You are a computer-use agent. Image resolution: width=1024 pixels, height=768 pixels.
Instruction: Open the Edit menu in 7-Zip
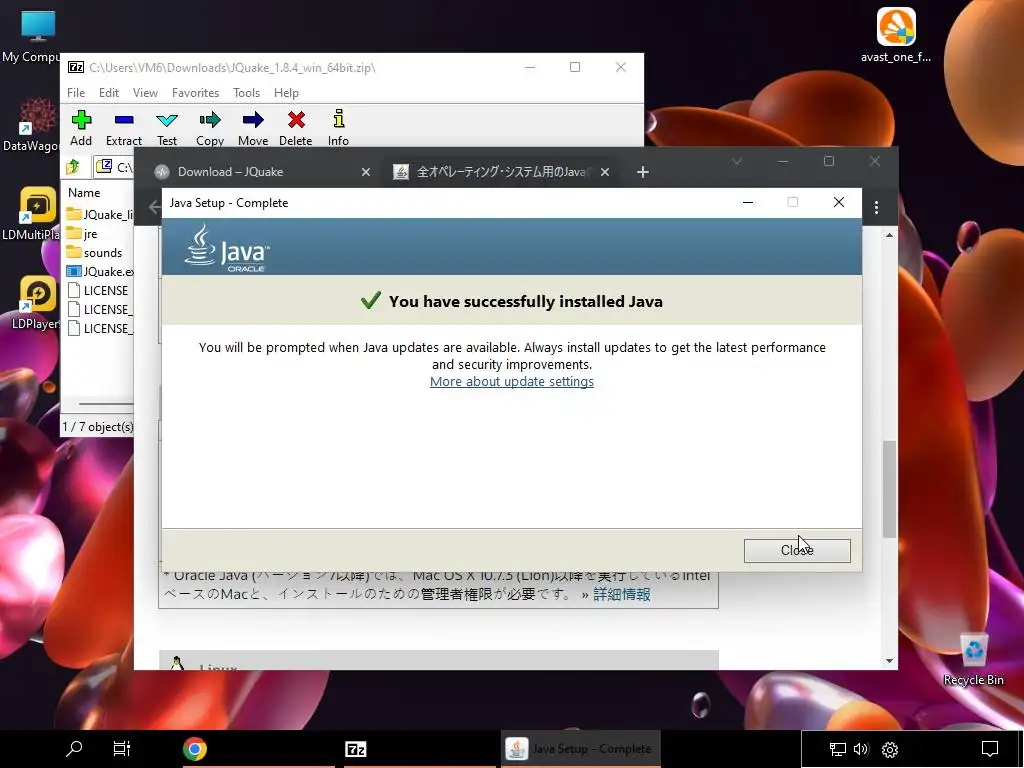coord(108,93)
